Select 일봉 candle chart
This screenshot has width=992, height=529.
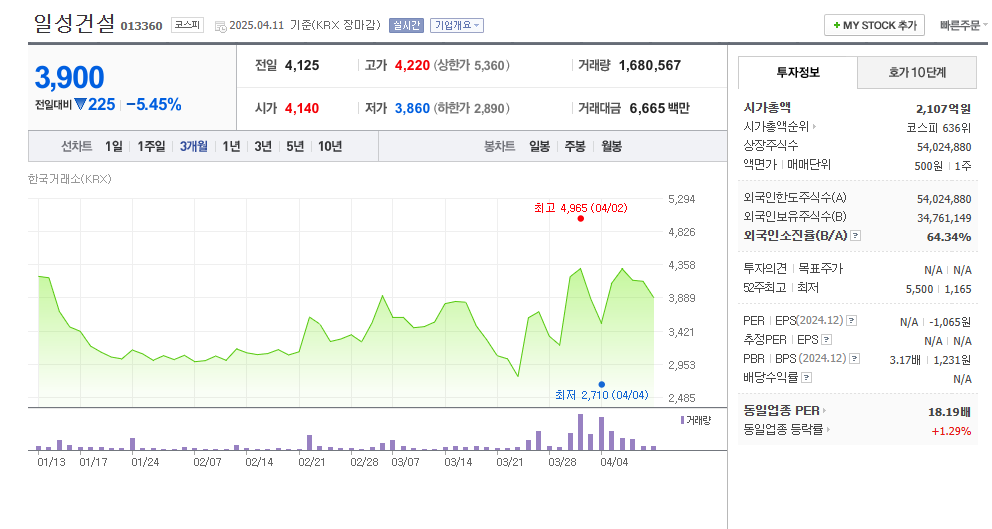coord(540,147)
